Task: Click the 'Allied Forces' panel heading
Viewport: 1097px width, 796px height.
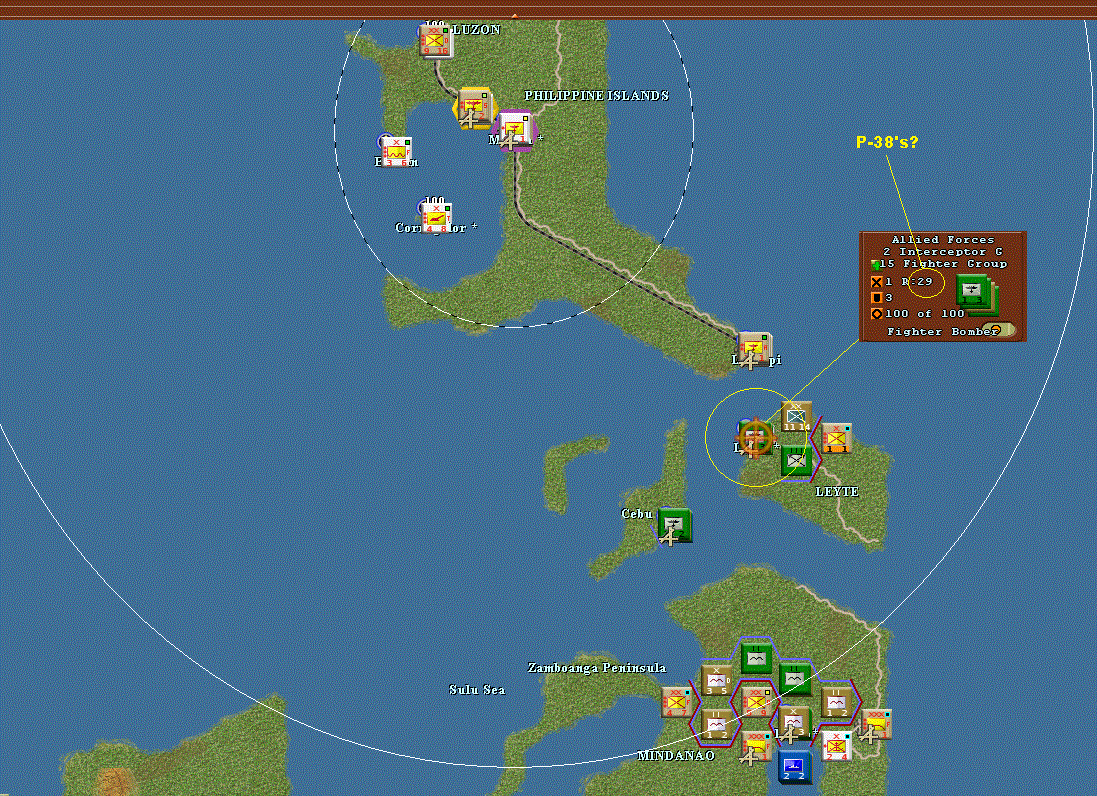Action: [x=942, y=239]
